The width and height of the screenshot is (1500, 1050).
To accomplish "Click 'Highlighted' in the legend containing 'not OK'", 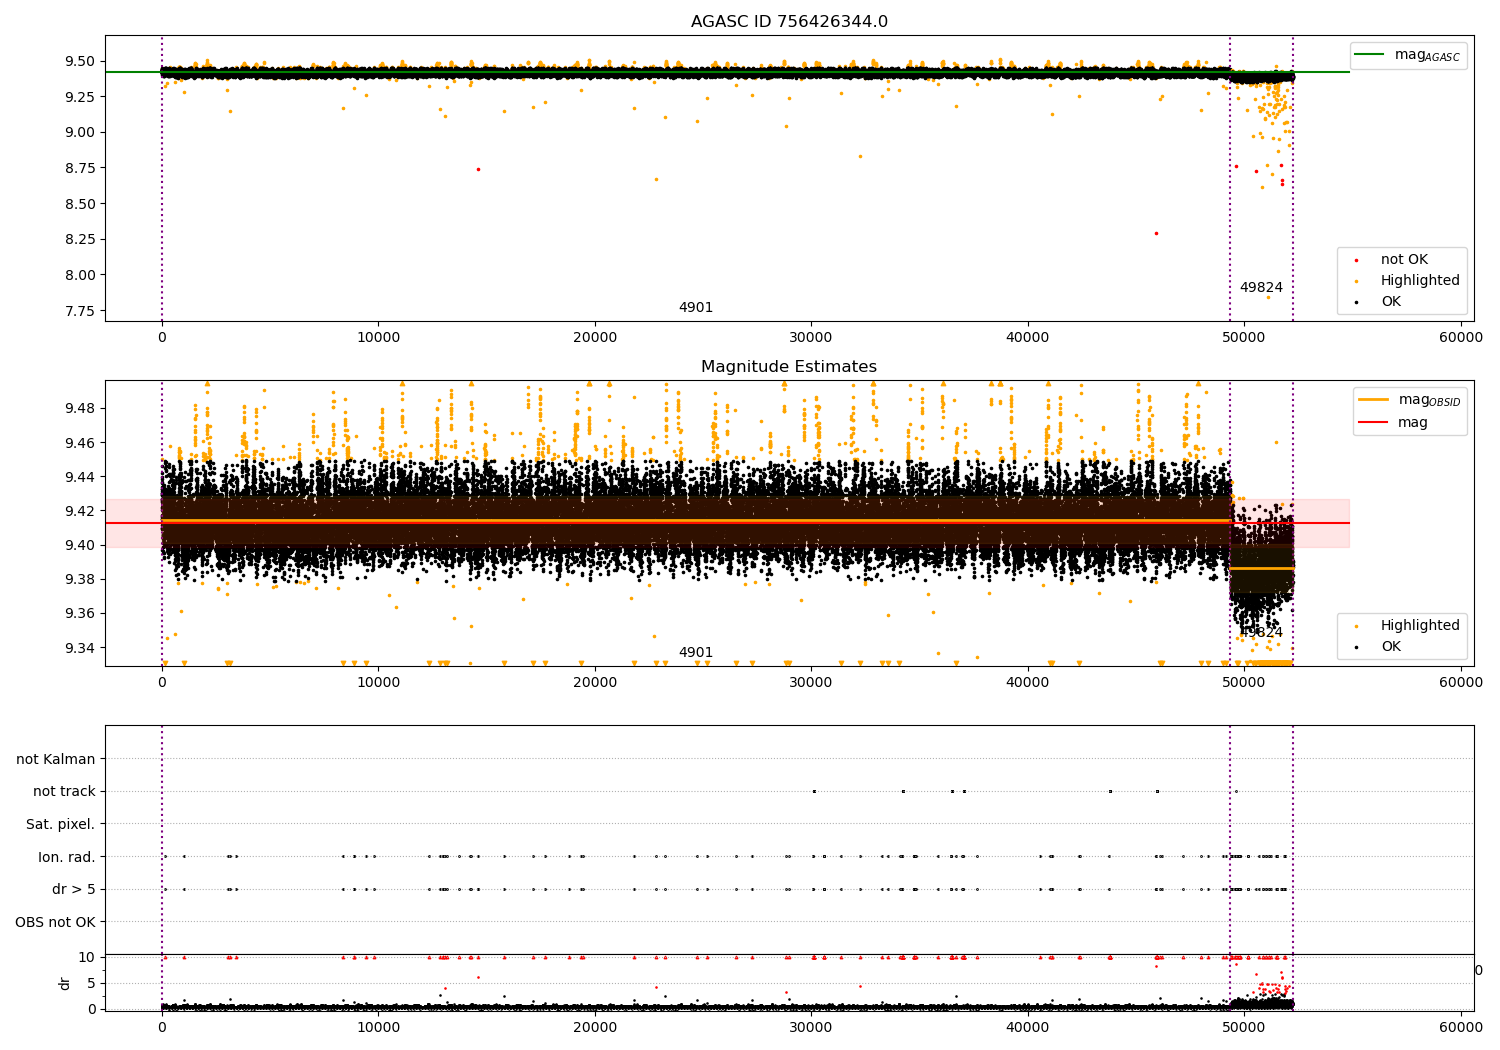I will pos(1420,281).
